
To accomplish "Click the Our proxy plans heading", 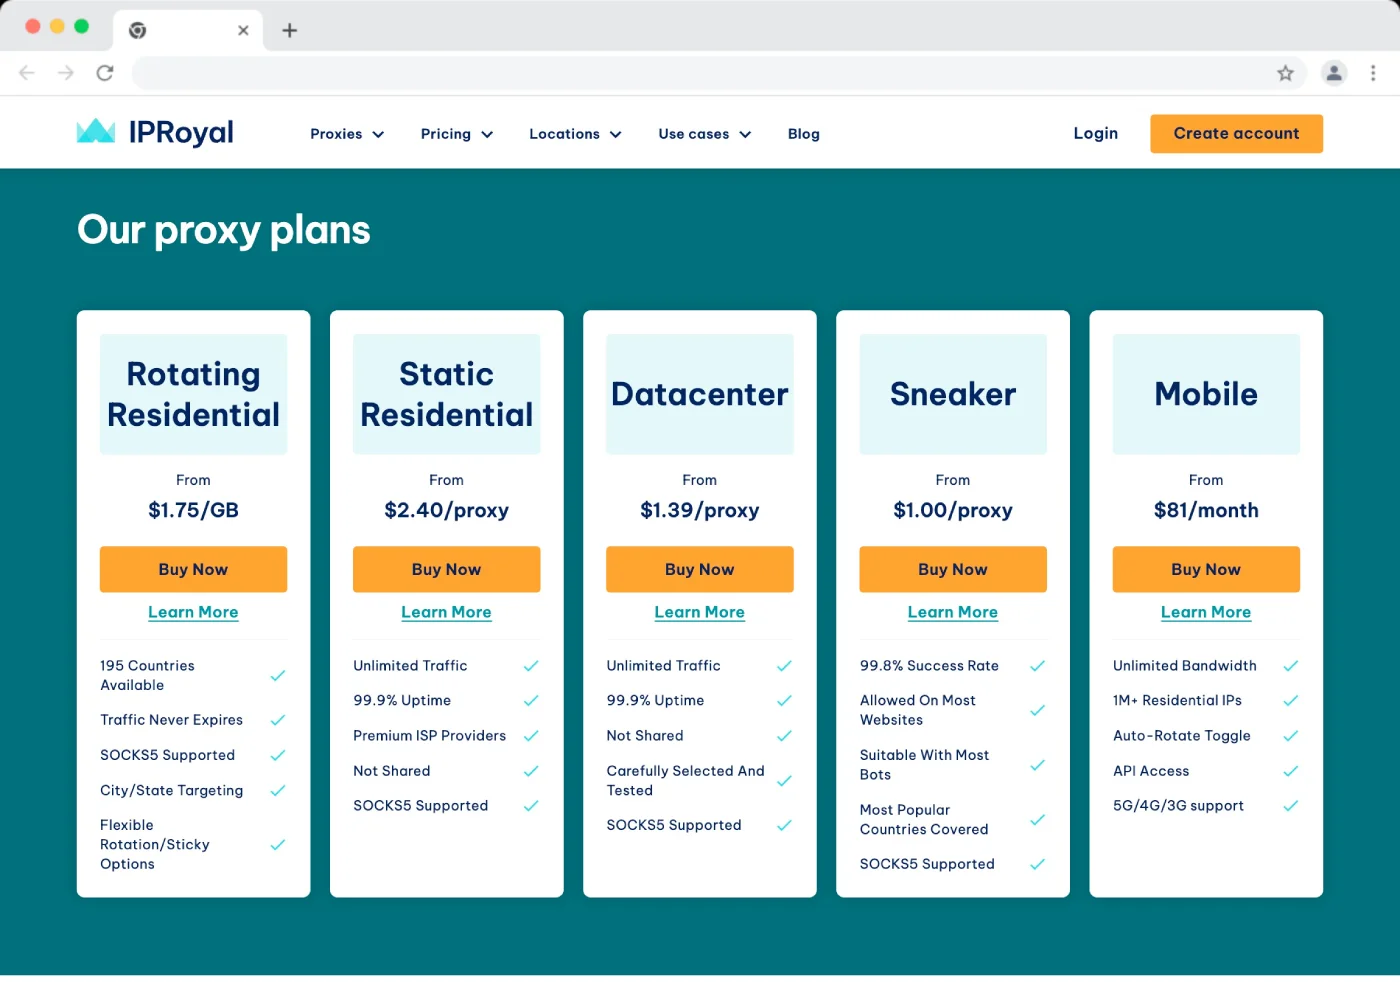I will point(224,230).
